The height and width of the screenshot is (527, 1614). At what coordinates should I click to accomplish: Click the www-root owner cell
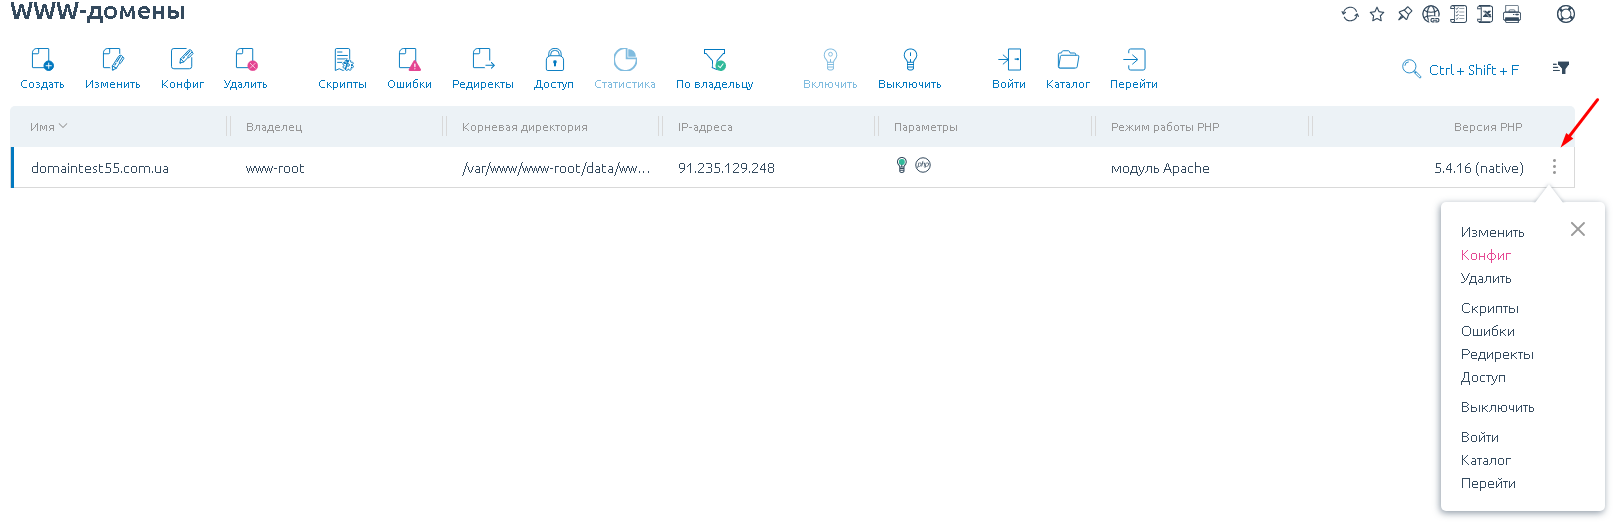(275, 168)
